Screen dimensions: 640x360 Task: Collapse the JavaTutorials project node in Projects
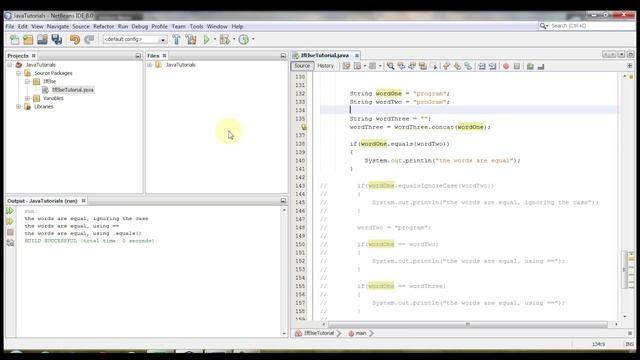point(9,65)
